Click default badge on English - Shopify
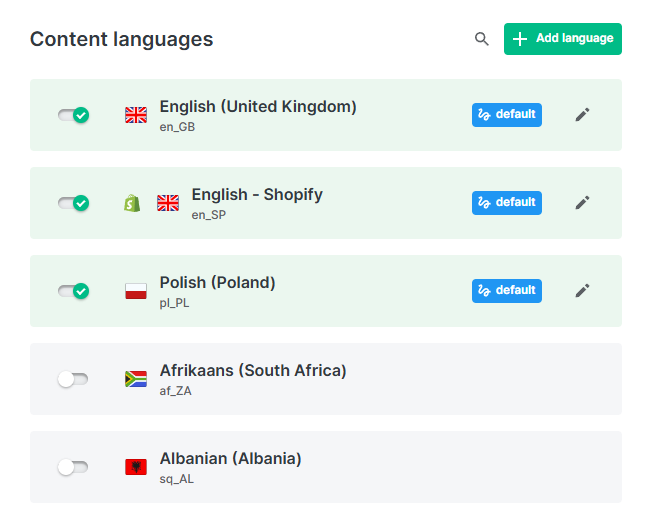 click(x=507, y=203)
